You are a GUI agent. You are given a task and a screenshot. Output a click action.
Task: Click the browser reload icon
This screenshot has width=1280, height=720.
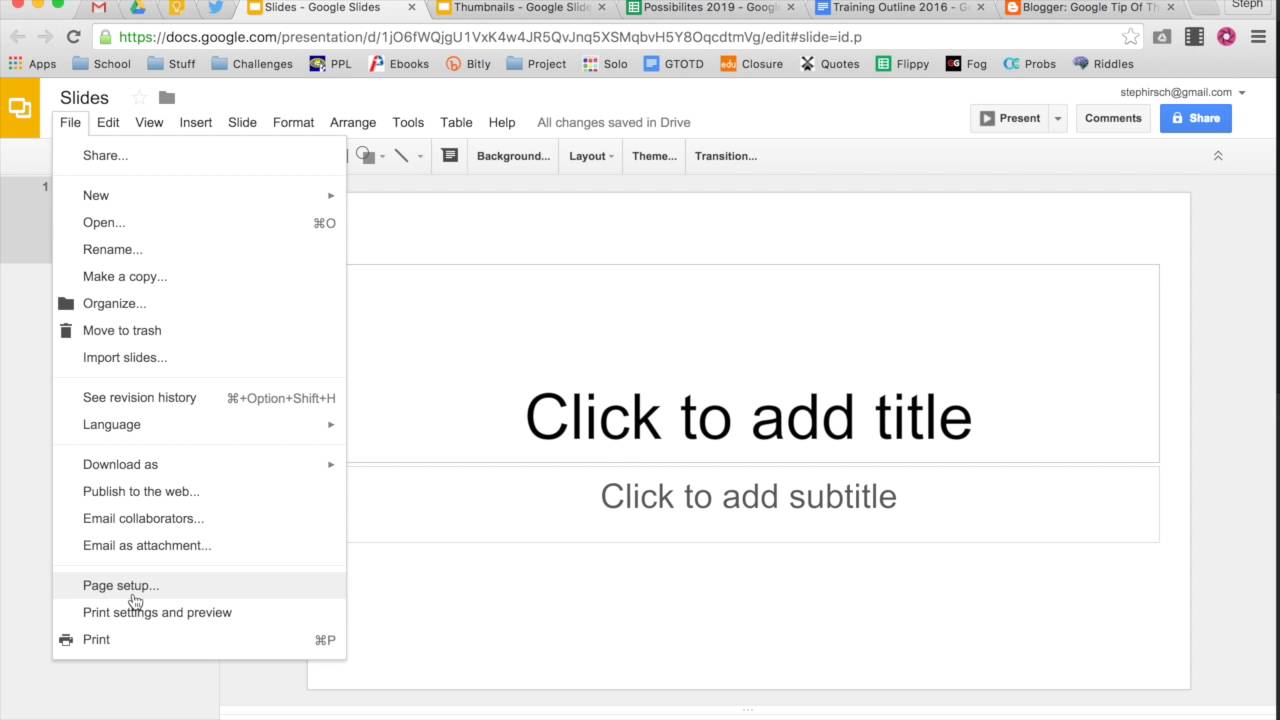click(73, 37)
